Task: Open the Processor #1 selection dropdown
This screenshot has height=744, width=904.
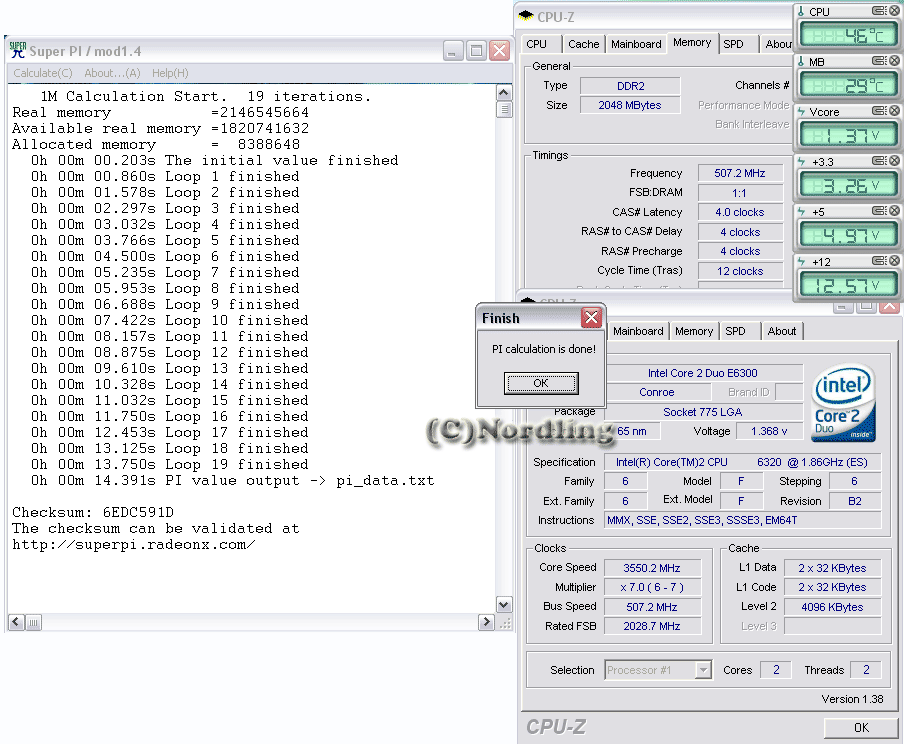Action: (703, 670)
